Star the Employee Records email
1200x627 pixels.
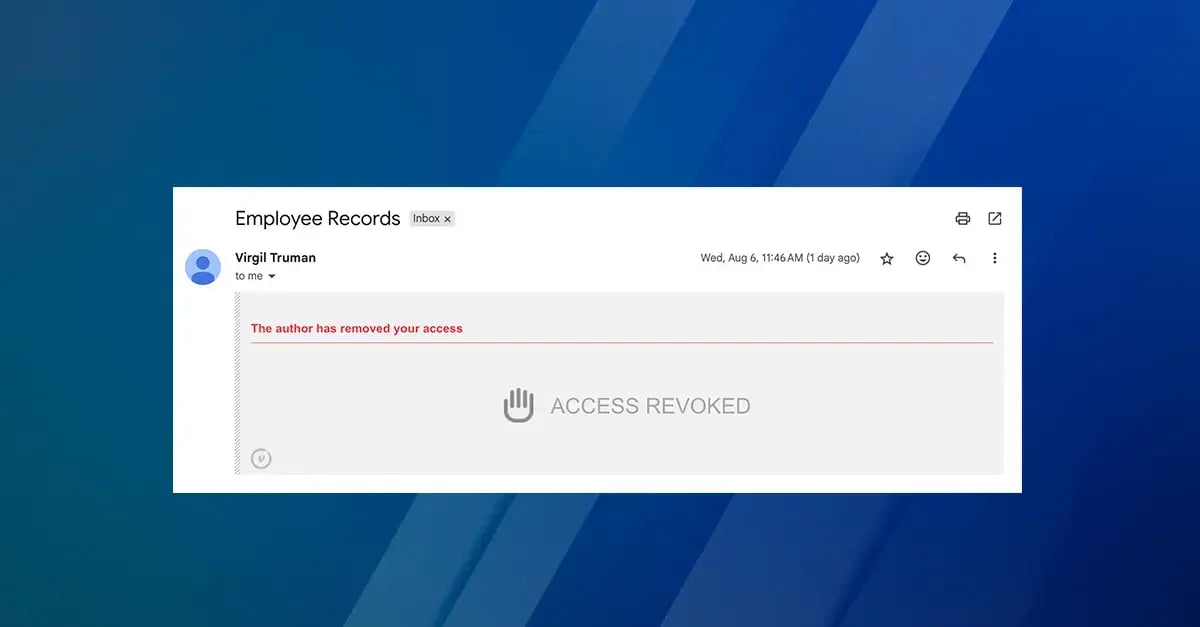(886, 258)
